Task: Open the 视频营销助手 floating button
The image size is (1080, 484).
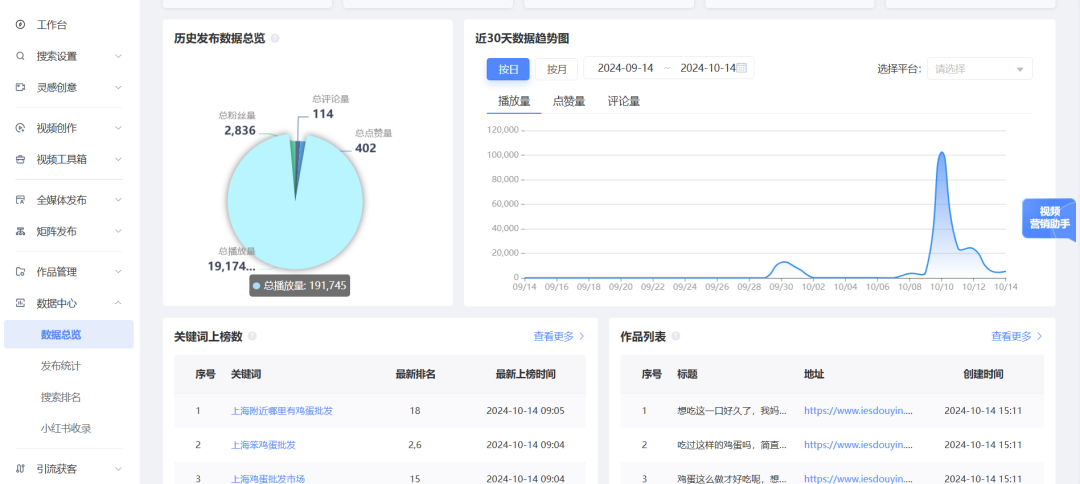Action: (x=1049, y=218)
